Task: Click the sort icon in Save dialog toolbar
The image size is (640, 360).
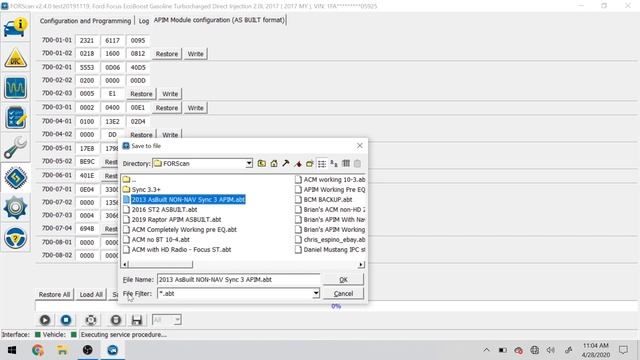Action: coord(334,164)
